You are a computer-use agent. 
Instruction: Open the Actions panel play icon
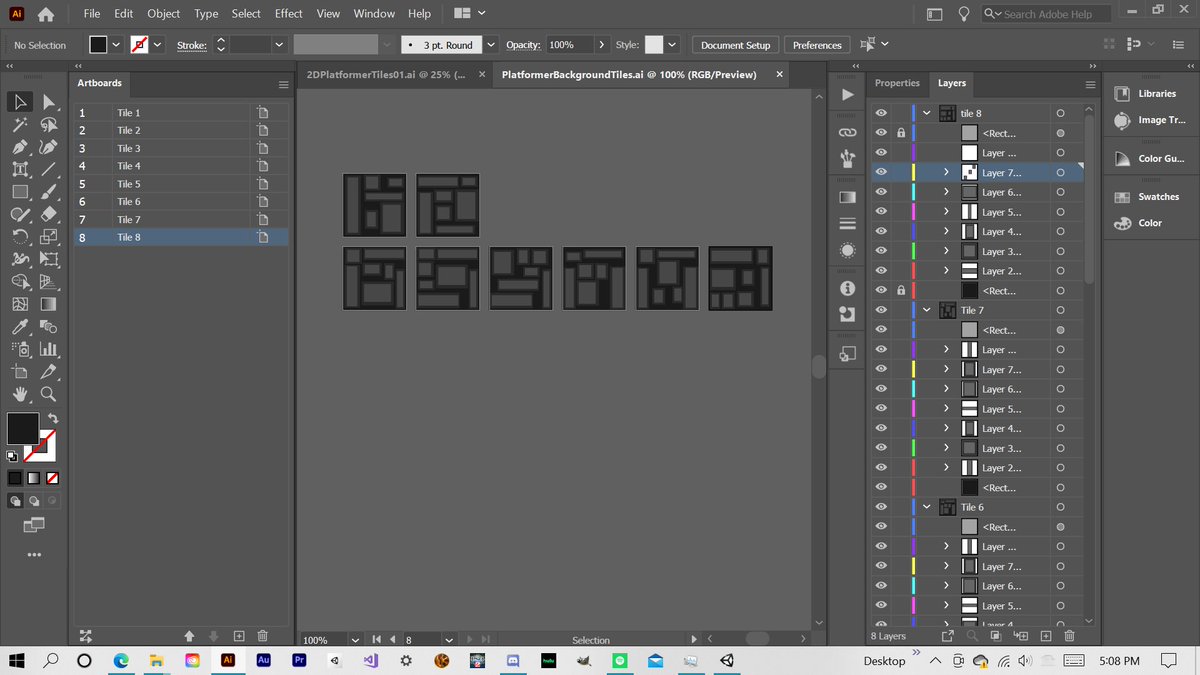(847, 95)
